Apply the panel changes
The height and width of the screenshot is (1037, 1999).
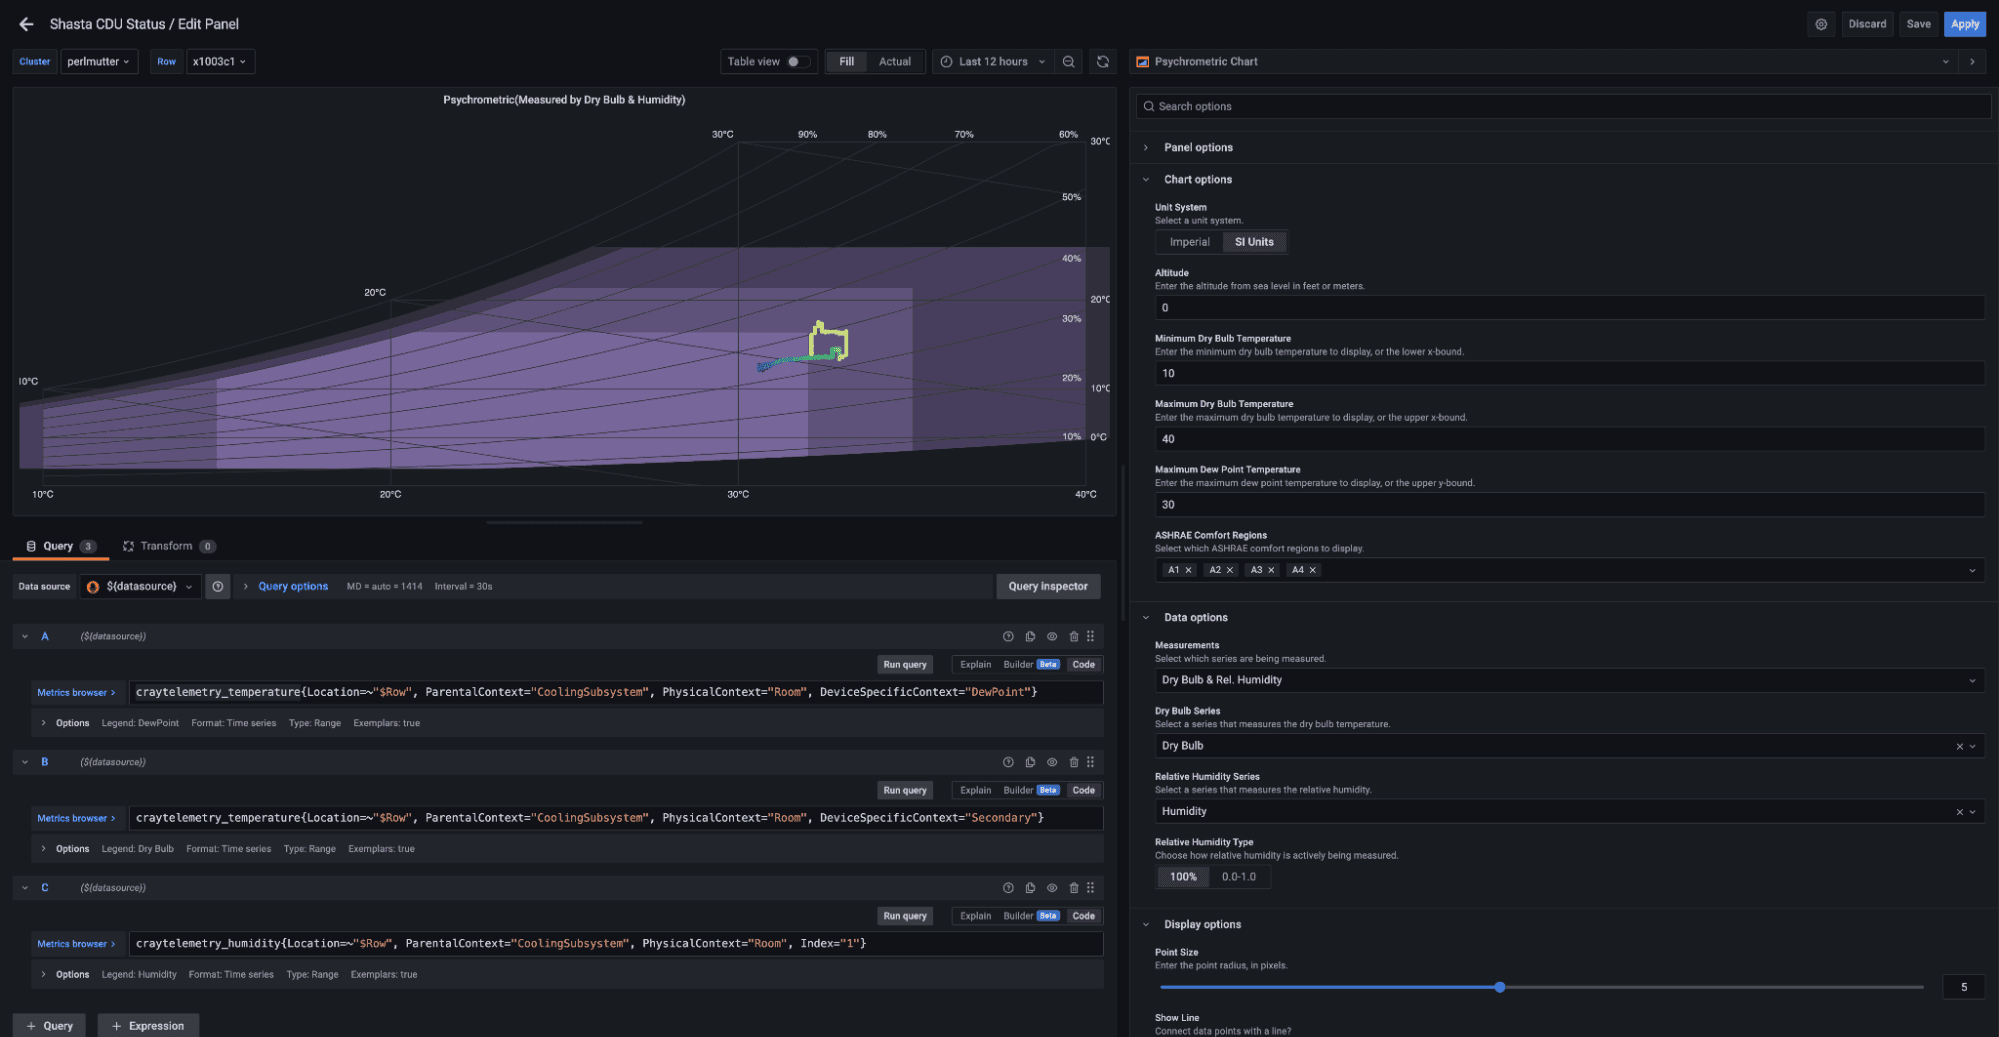tap(1964, 23)
